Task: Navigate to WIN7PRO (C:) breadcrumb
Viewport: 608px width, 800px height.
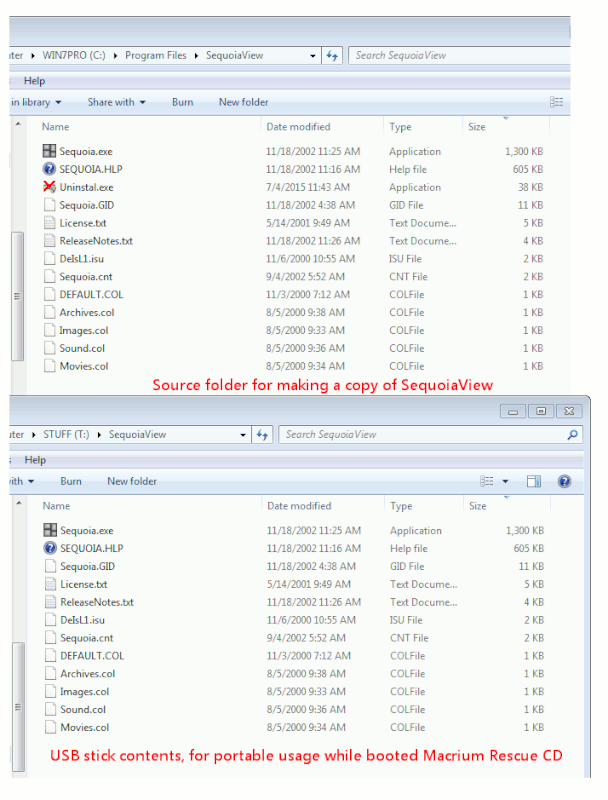Action: point(74,55)
